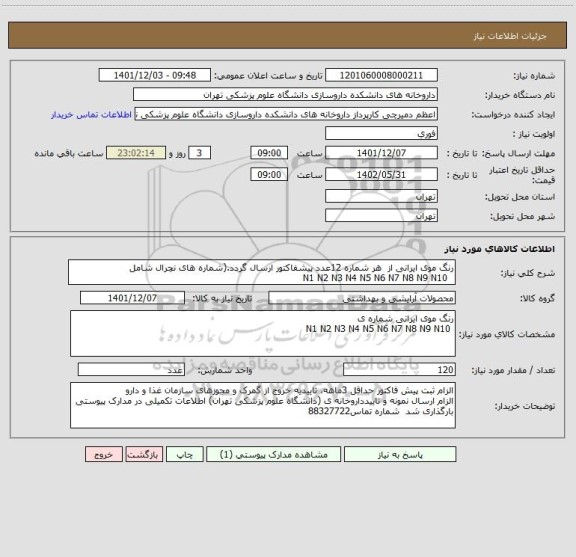Click the 'استان محل تحویل:' label
Image resolution: width=576 pixels, height=557 pixels.
click(x=520, y=197)
